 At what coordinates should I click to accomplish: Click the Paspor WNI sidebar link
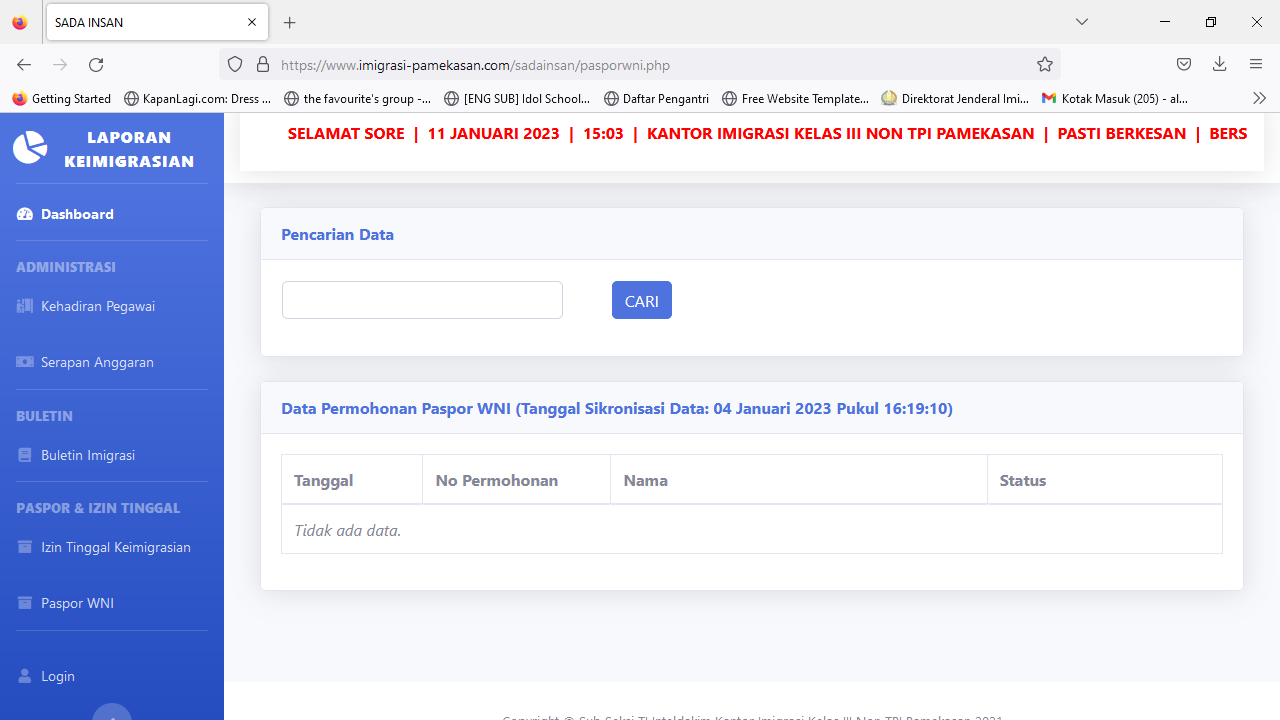[77, 603]
